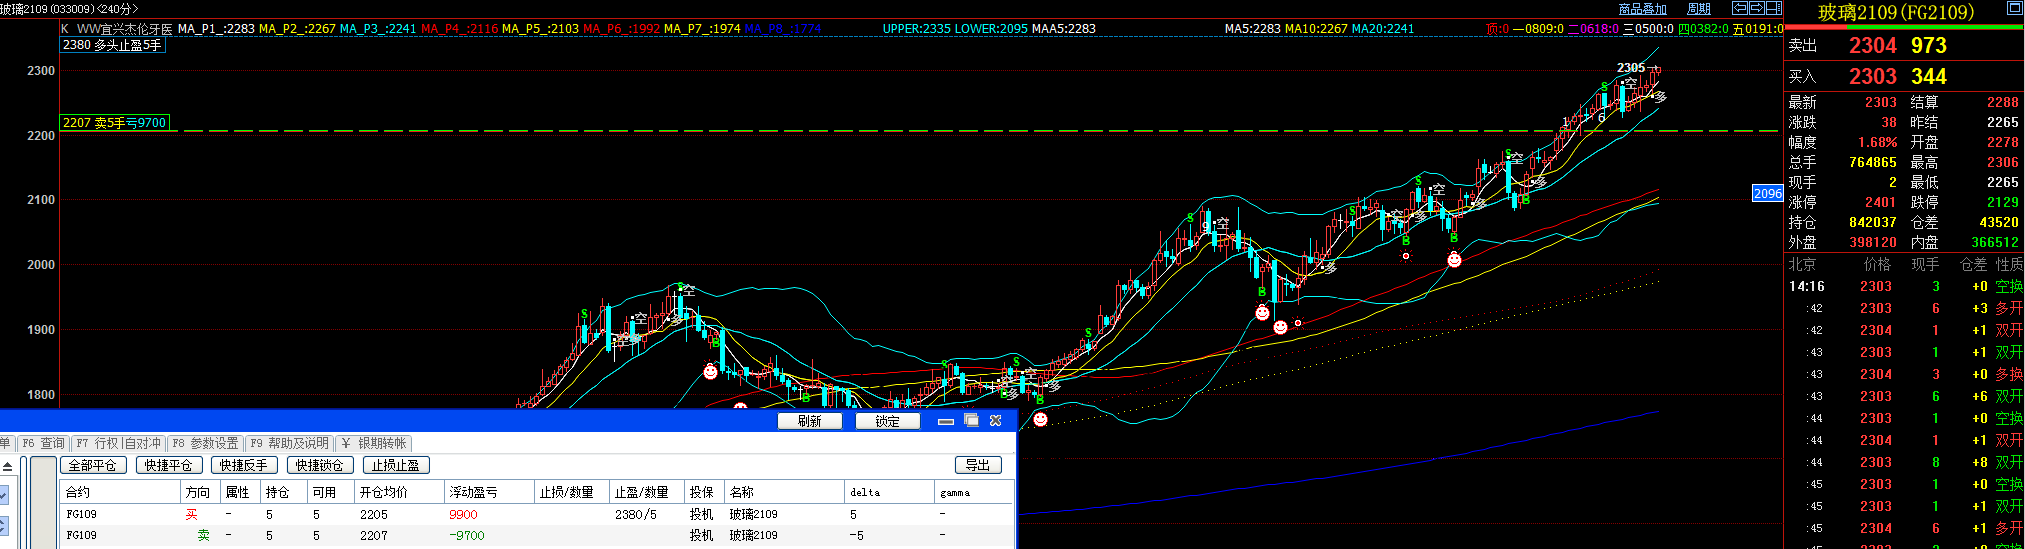
Task: Click the collapse arrow at the order panel's left edge
Action: coord(7,466)
